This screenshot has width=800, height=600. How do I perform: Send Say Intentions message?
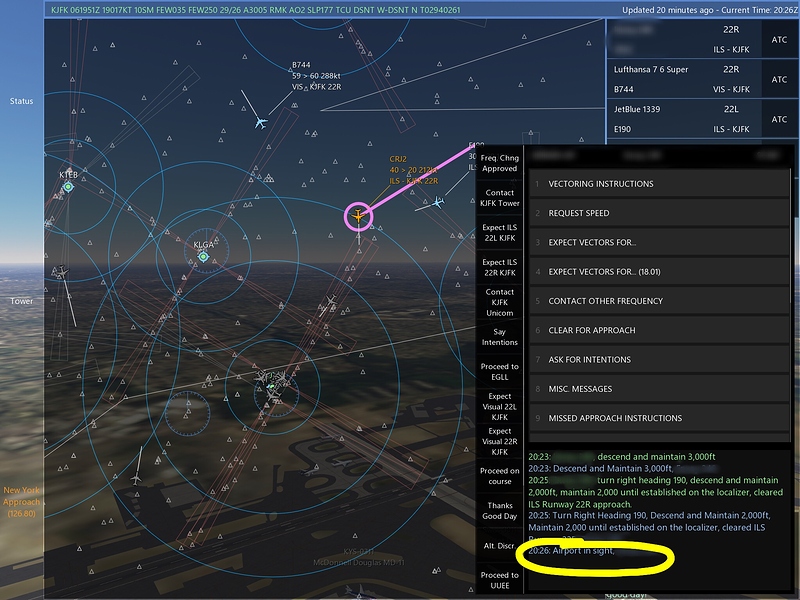point(499,337)
